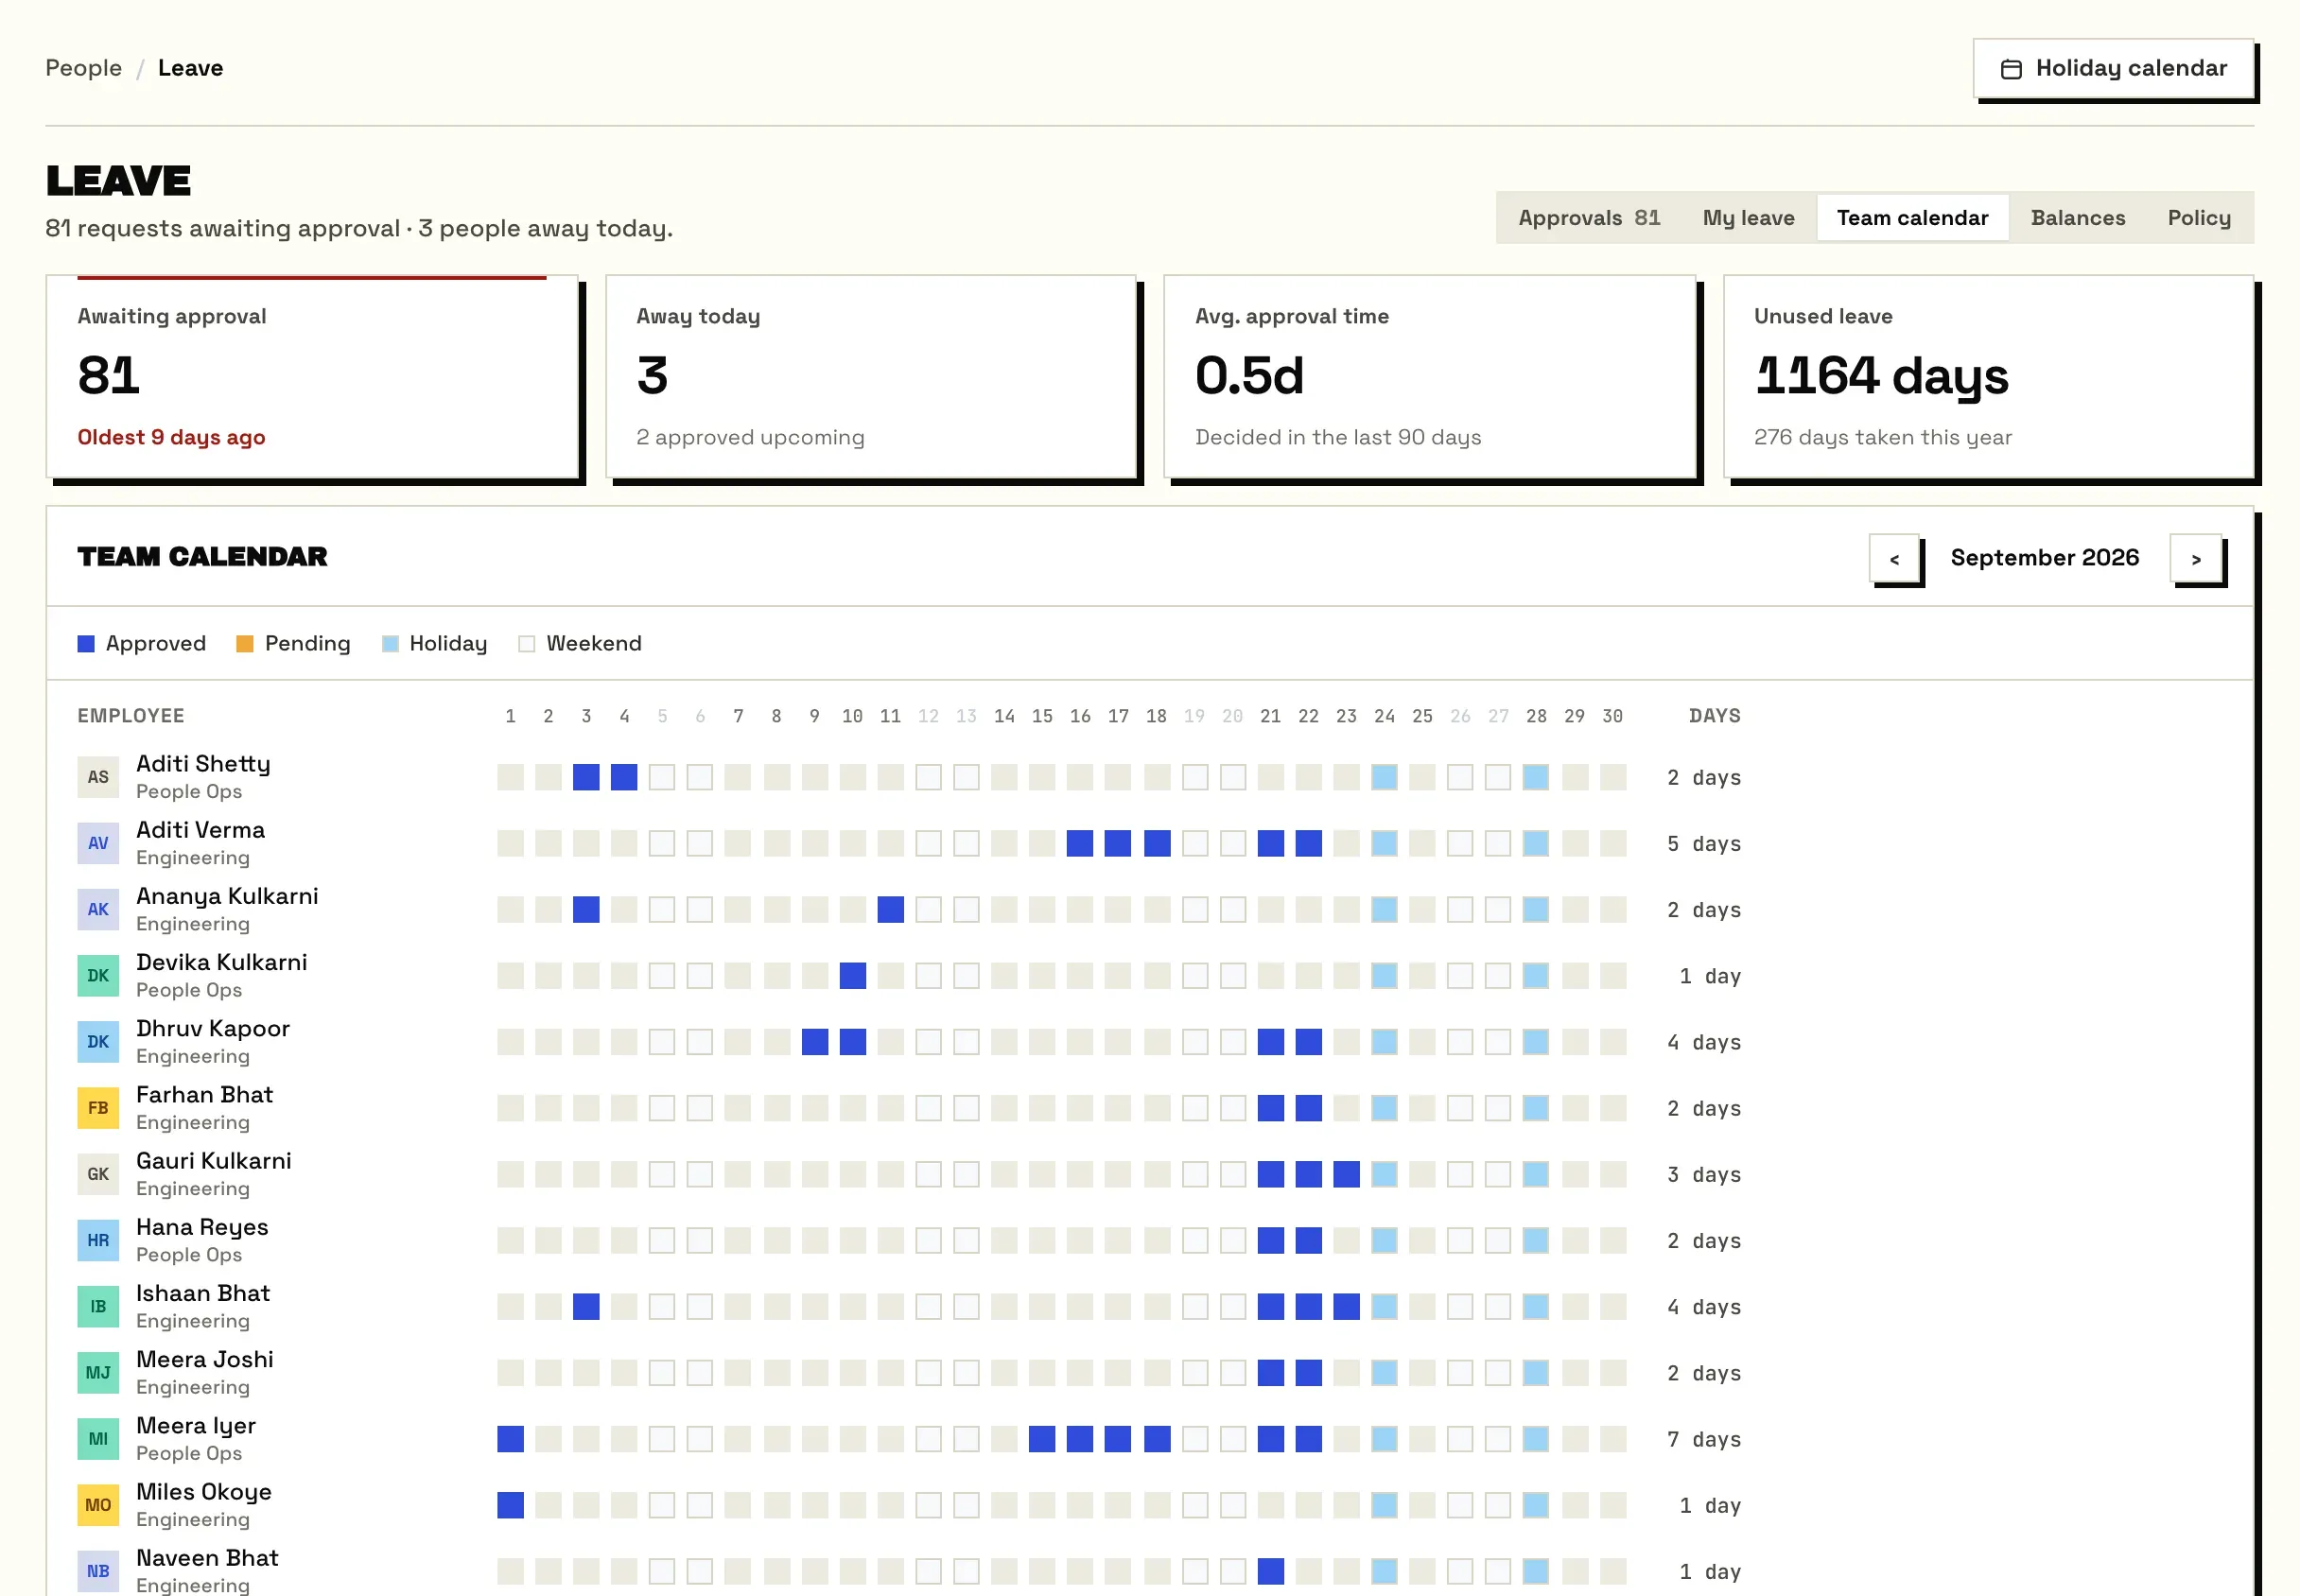Select the Team calendar tab

coord(1912,218)
